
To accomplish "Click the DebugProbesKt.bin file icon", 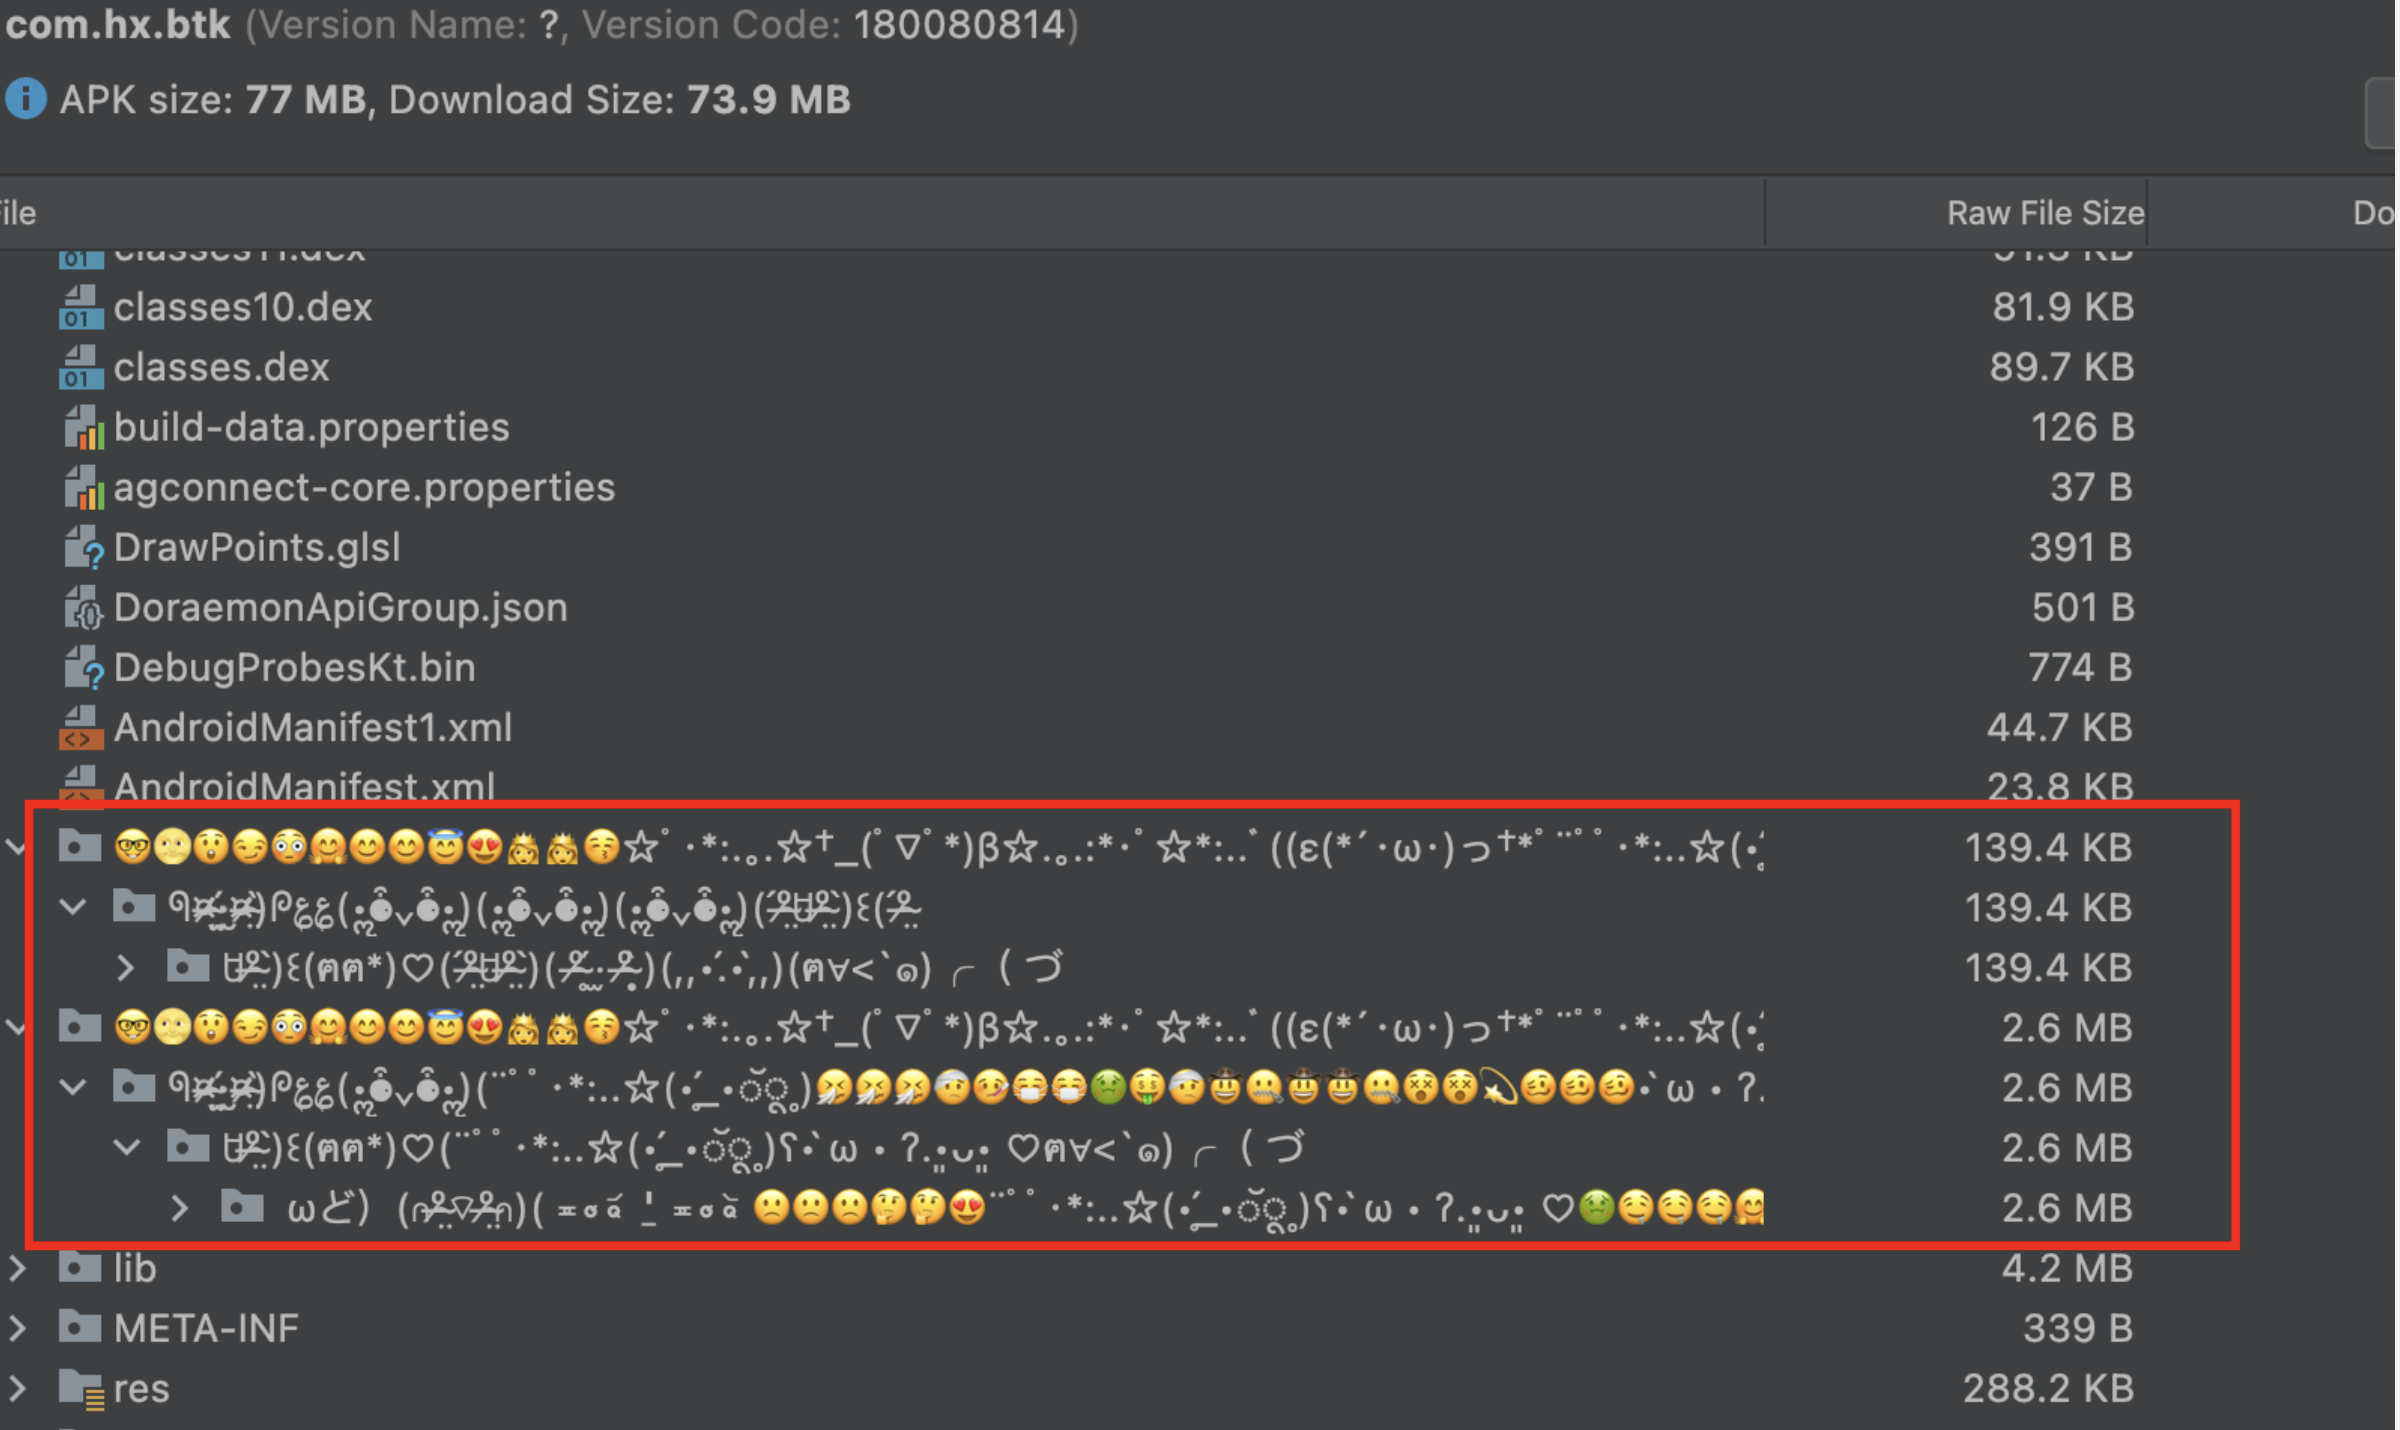I will point(84,667).
